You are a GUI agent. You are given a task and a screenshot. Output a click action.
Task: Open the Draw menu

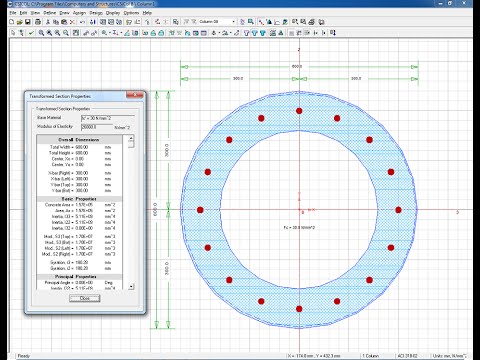[64, 13]
